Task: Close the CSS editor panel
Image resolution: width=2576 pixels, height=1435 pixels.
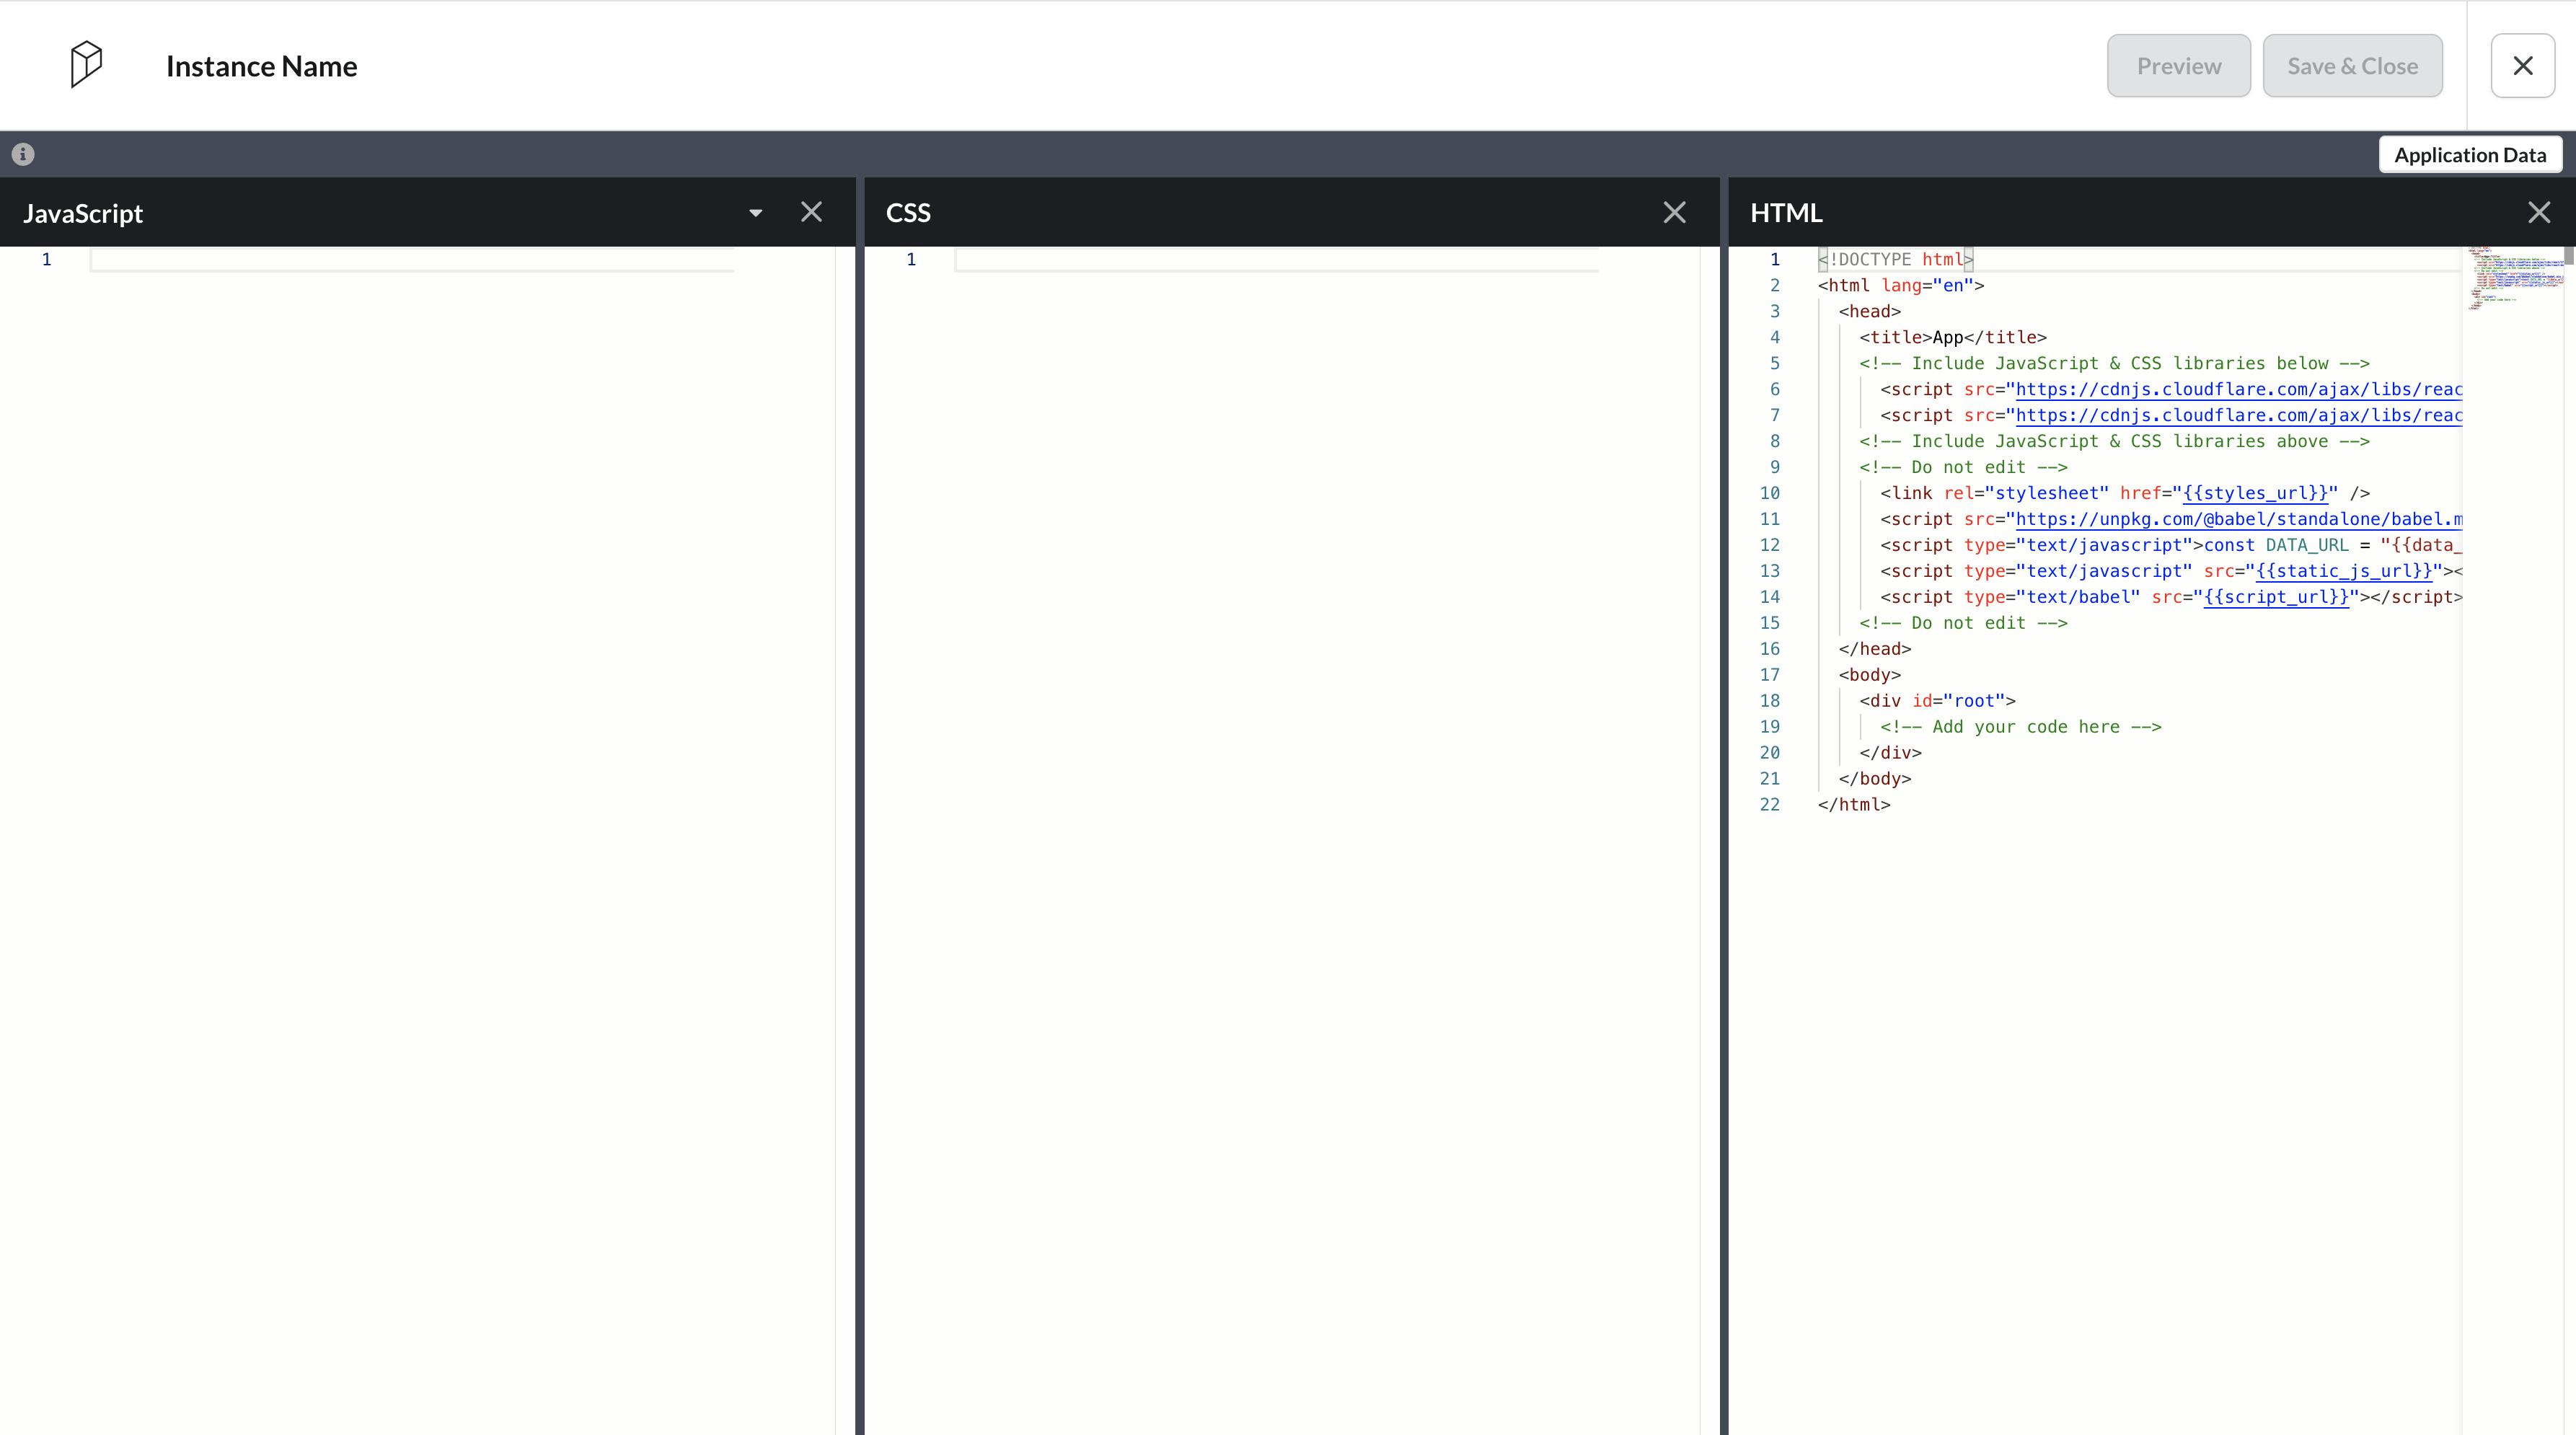Action: (1674, 212)
